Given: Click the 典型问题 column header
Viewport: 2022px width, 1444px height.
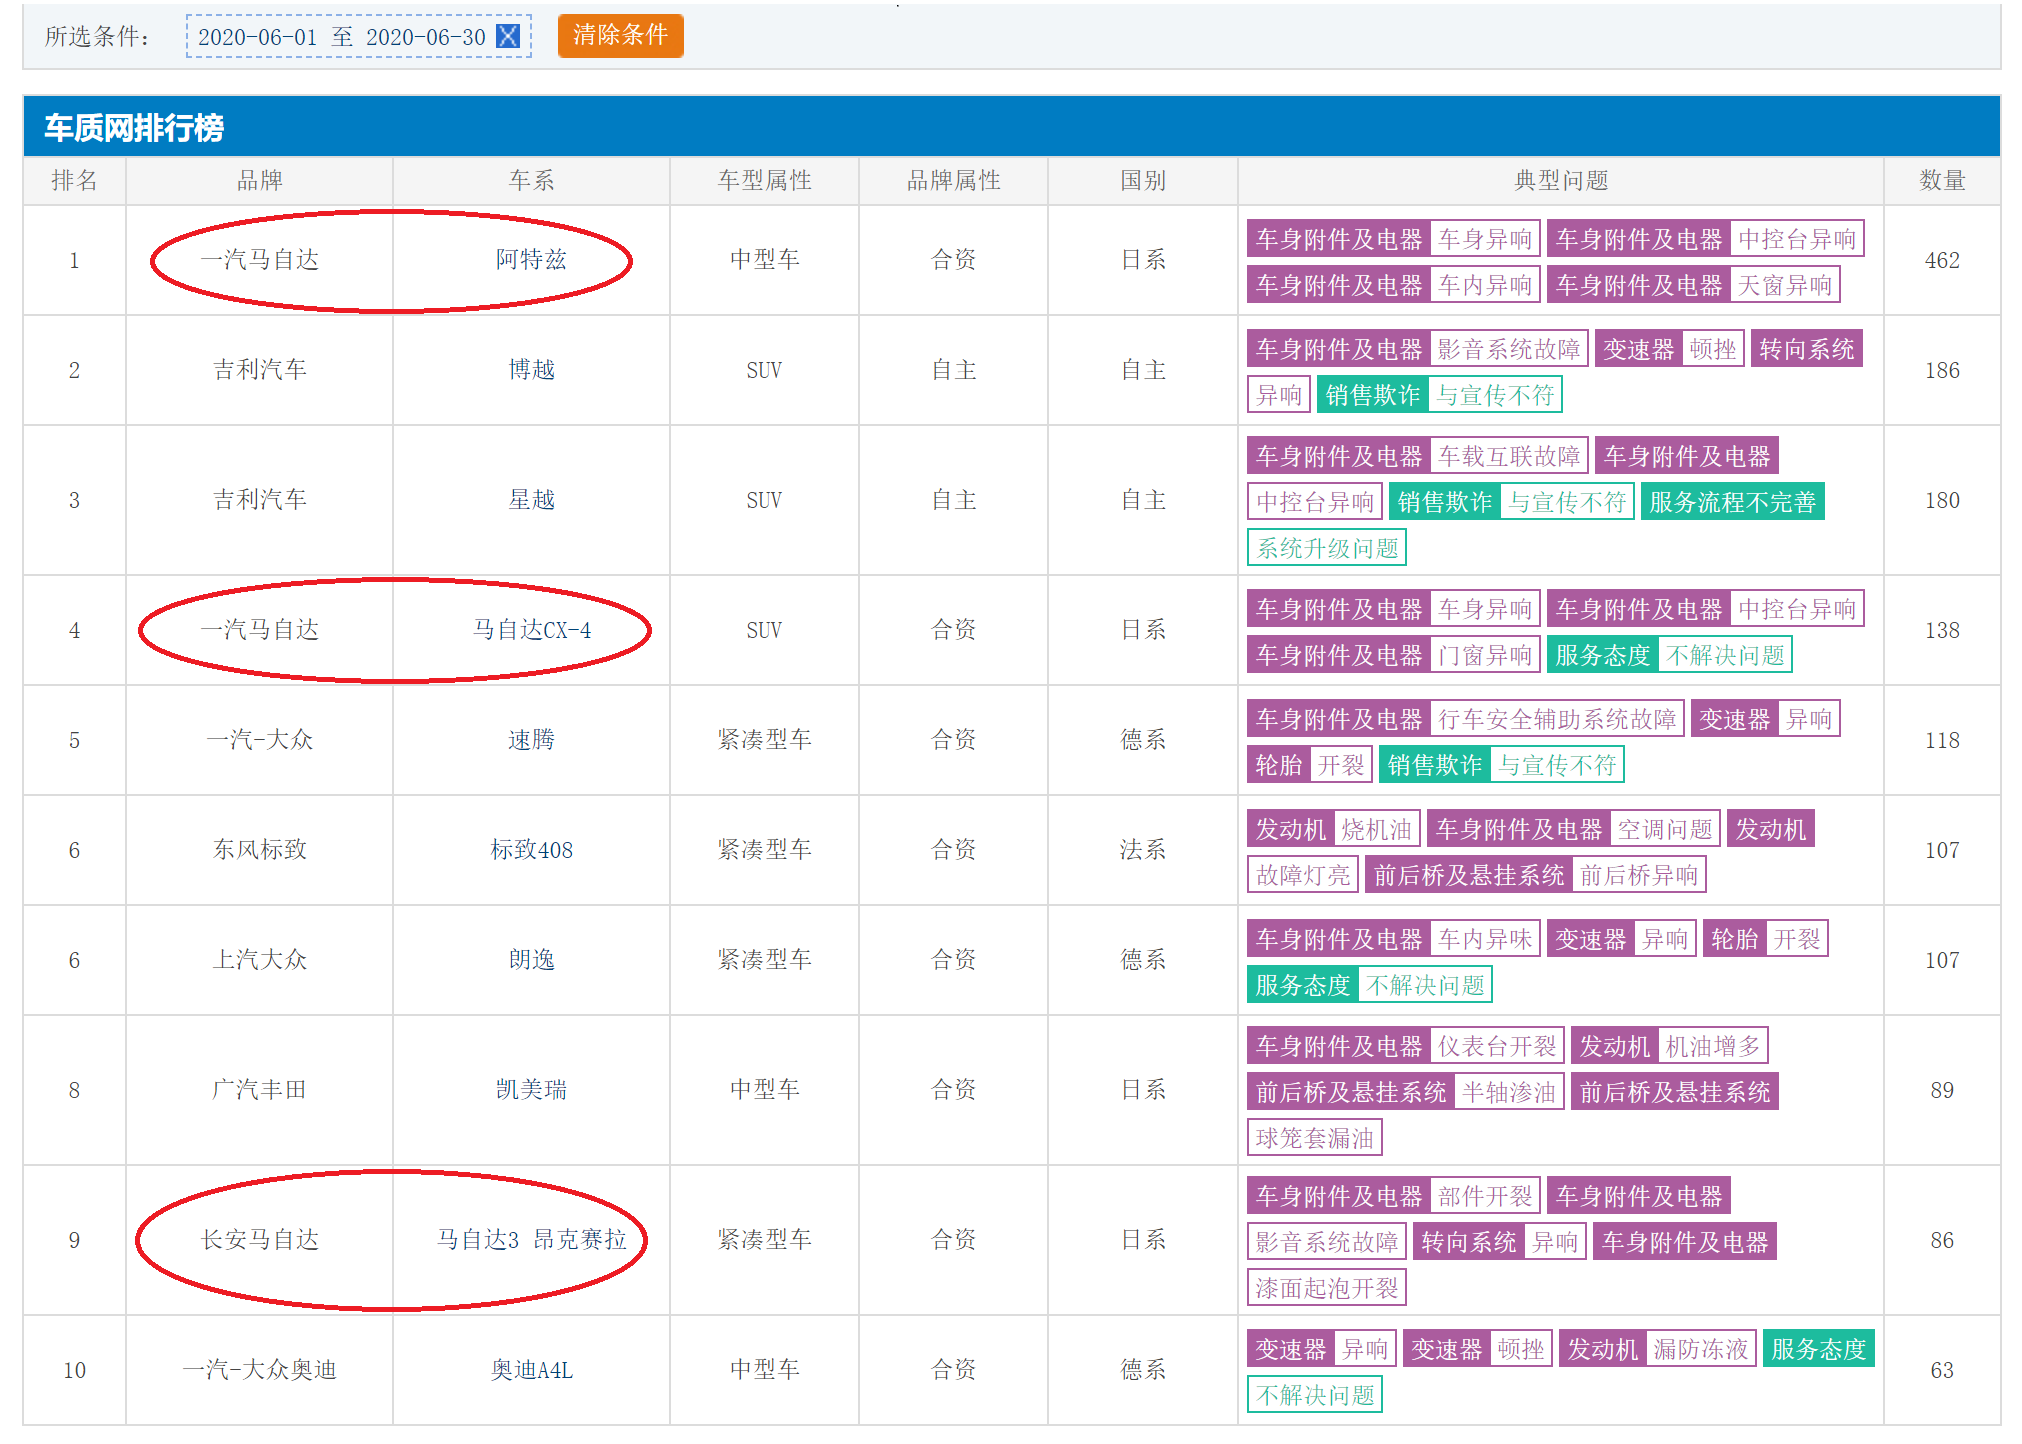Looking at the screenshot, I should (x=1561, y=181).
